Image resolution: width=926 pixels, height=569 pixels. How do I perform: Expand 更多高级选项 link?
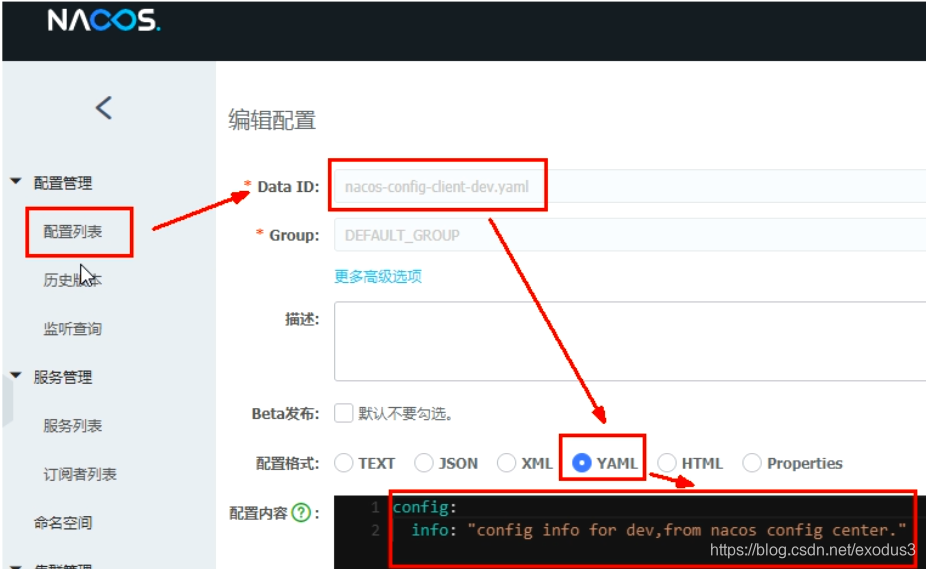click(x=378, y=277)
